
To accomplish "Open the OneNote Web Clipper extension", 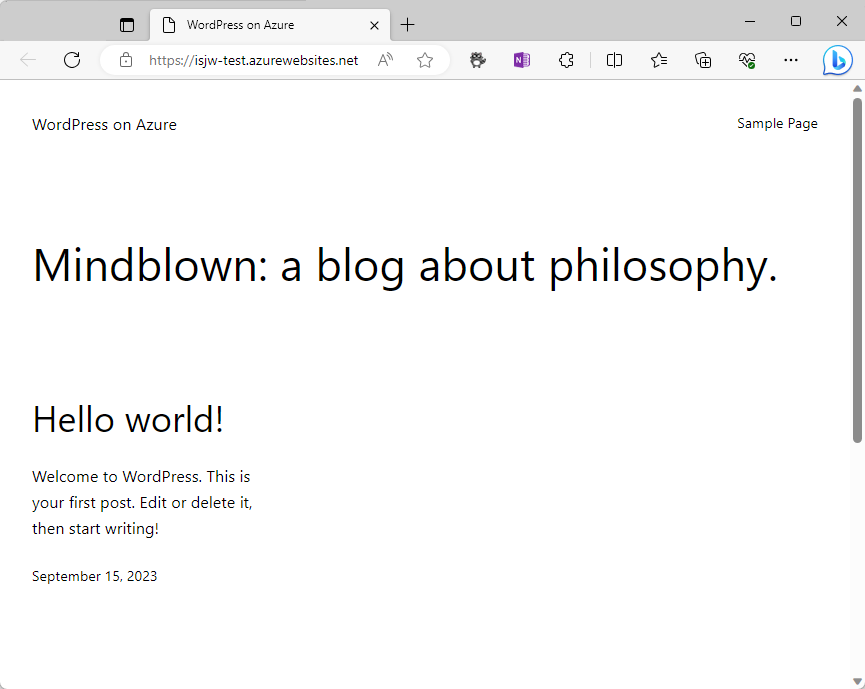I will click(522, 60).
